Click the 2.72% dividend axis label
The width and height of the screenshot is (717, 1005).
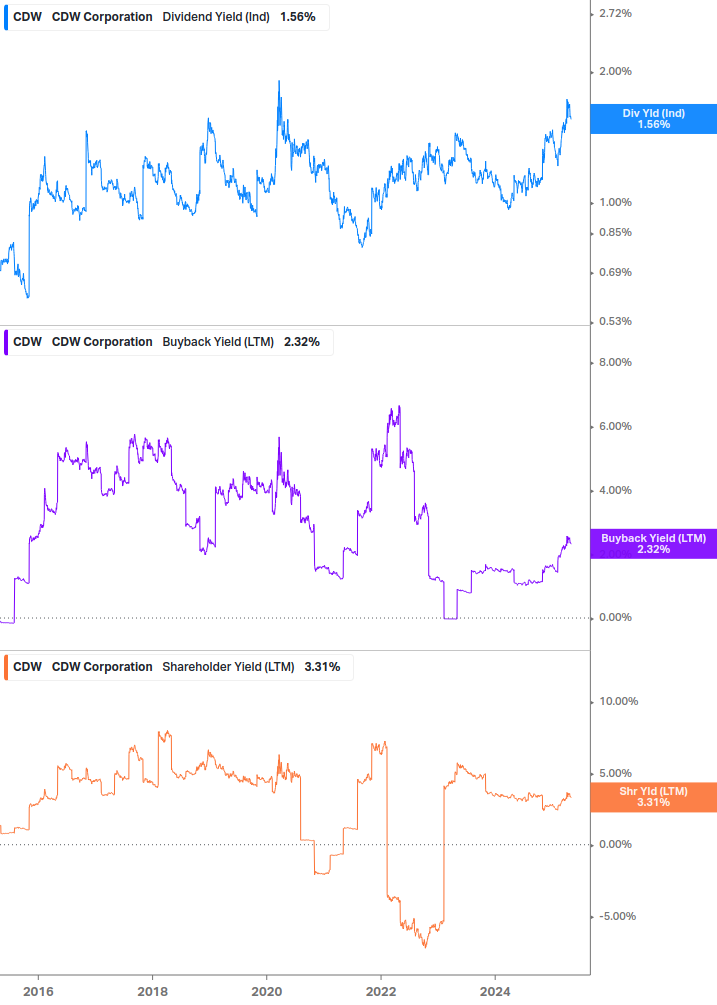615,13
